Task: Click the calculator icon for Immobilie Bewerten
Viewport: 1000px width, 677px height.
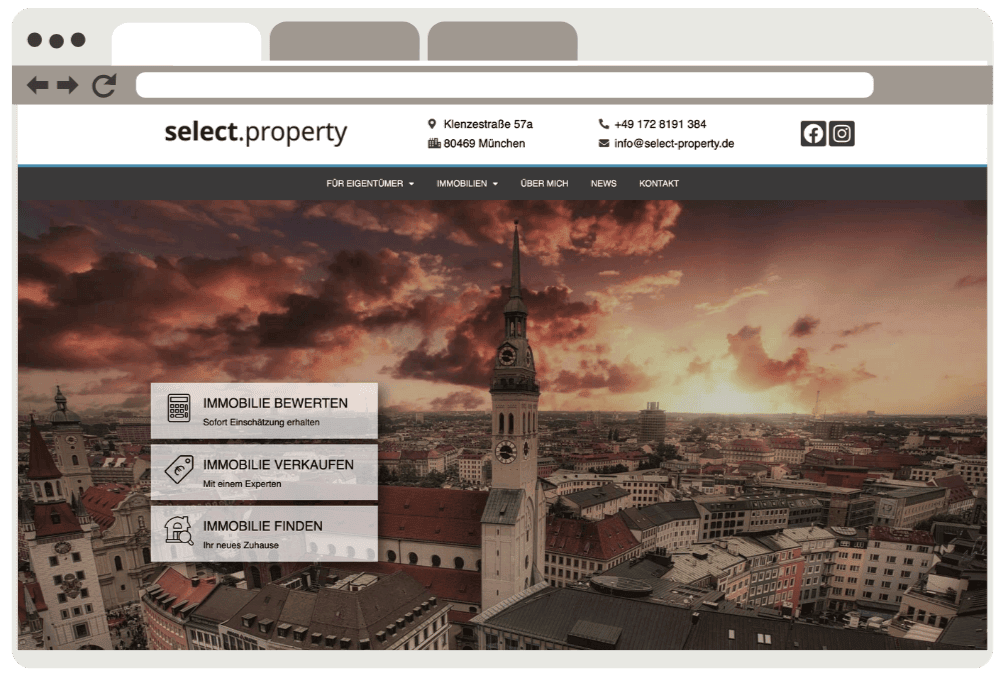Action: (179, 408)
